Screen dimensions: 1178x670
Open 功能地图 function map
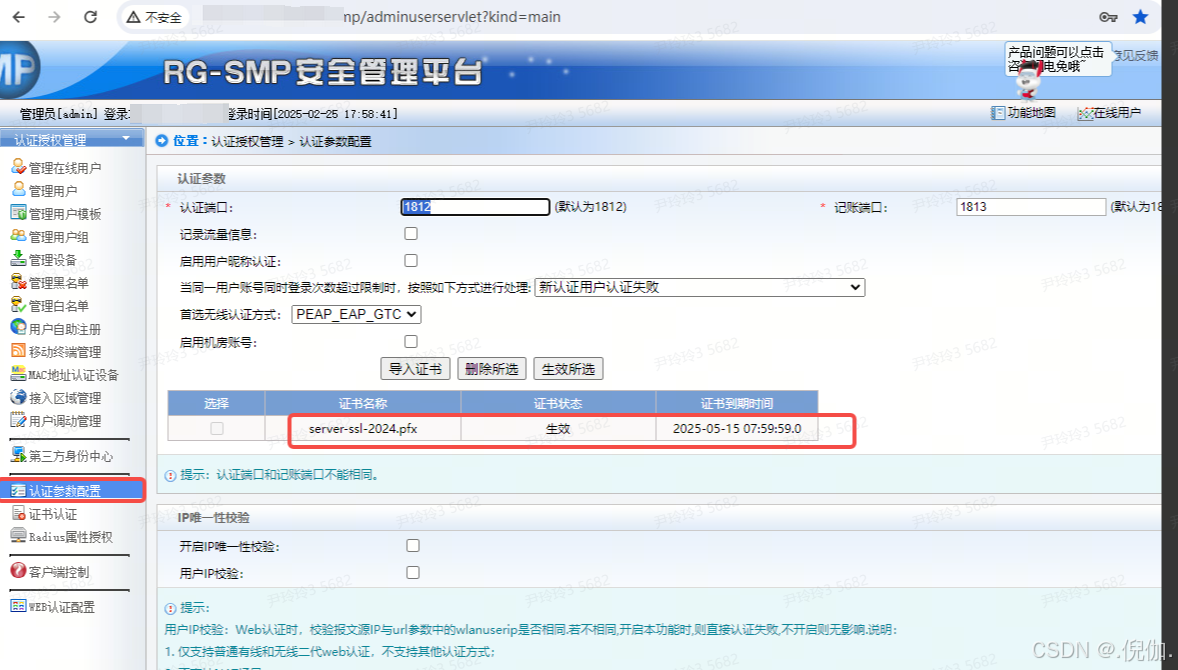pyautogui.click(x=1023, y=113)
